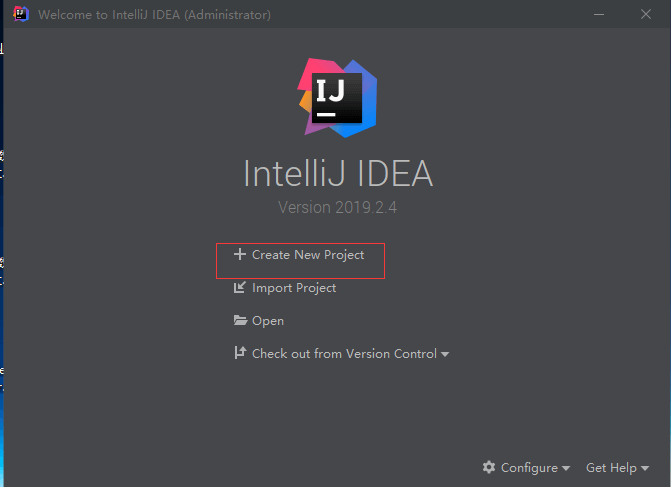671x487 pixels.
Task: Select the Open text option
Action: click(x=268, y=321)
